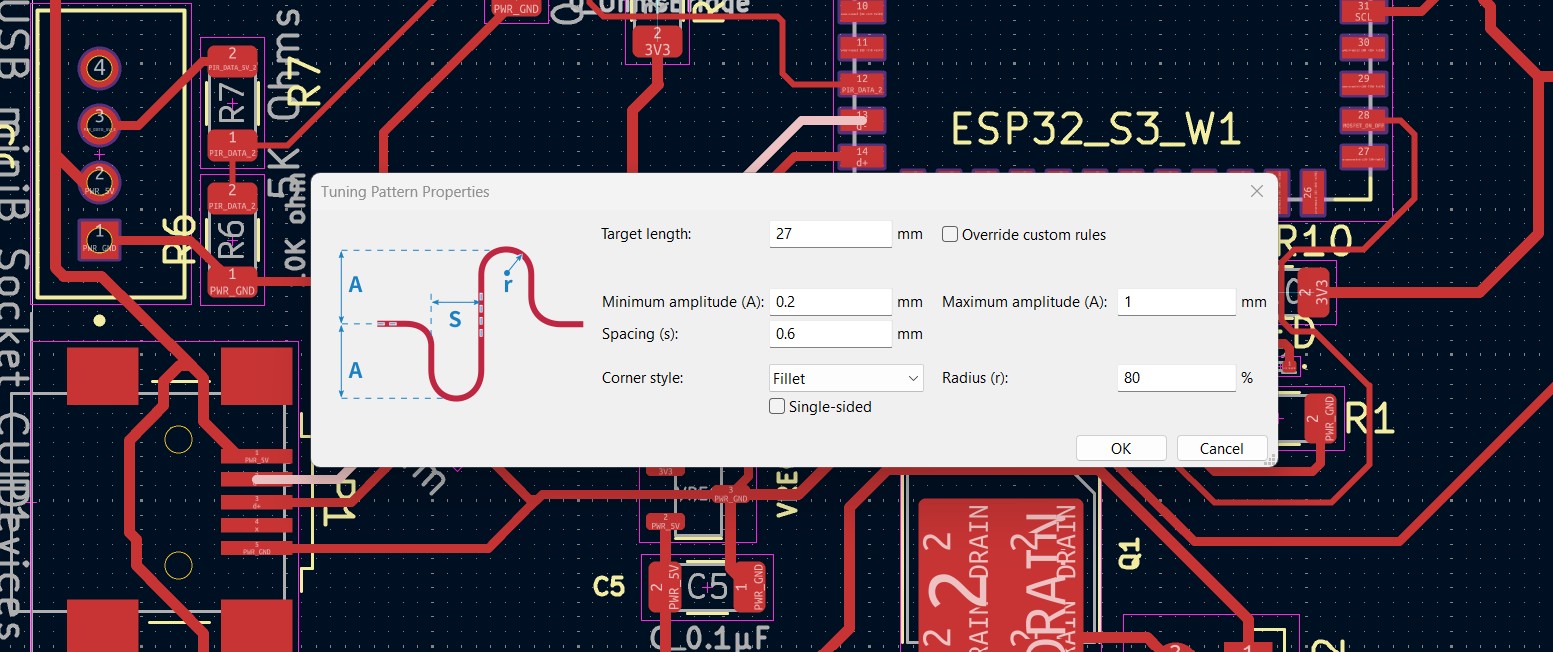Select R1 pad 2 PWR_GND
The height and width of the screenshot is (652, 1553).
coord(1320,417)
